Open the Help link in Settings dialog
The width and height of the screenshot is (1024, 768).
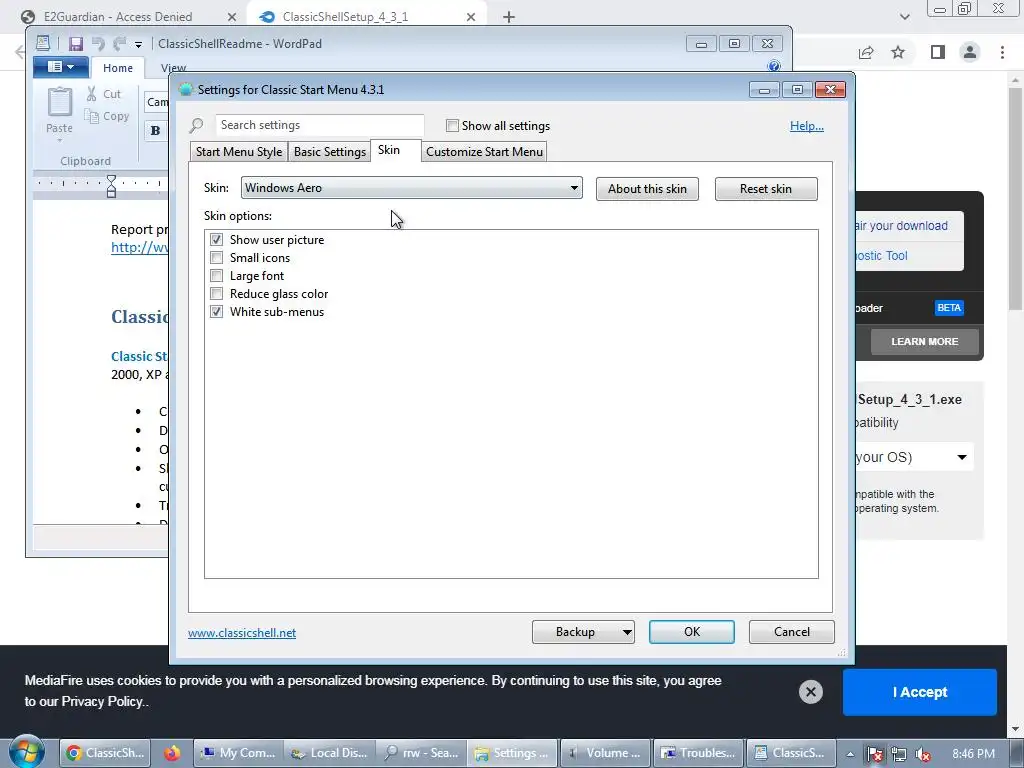(x=807, y=126)
